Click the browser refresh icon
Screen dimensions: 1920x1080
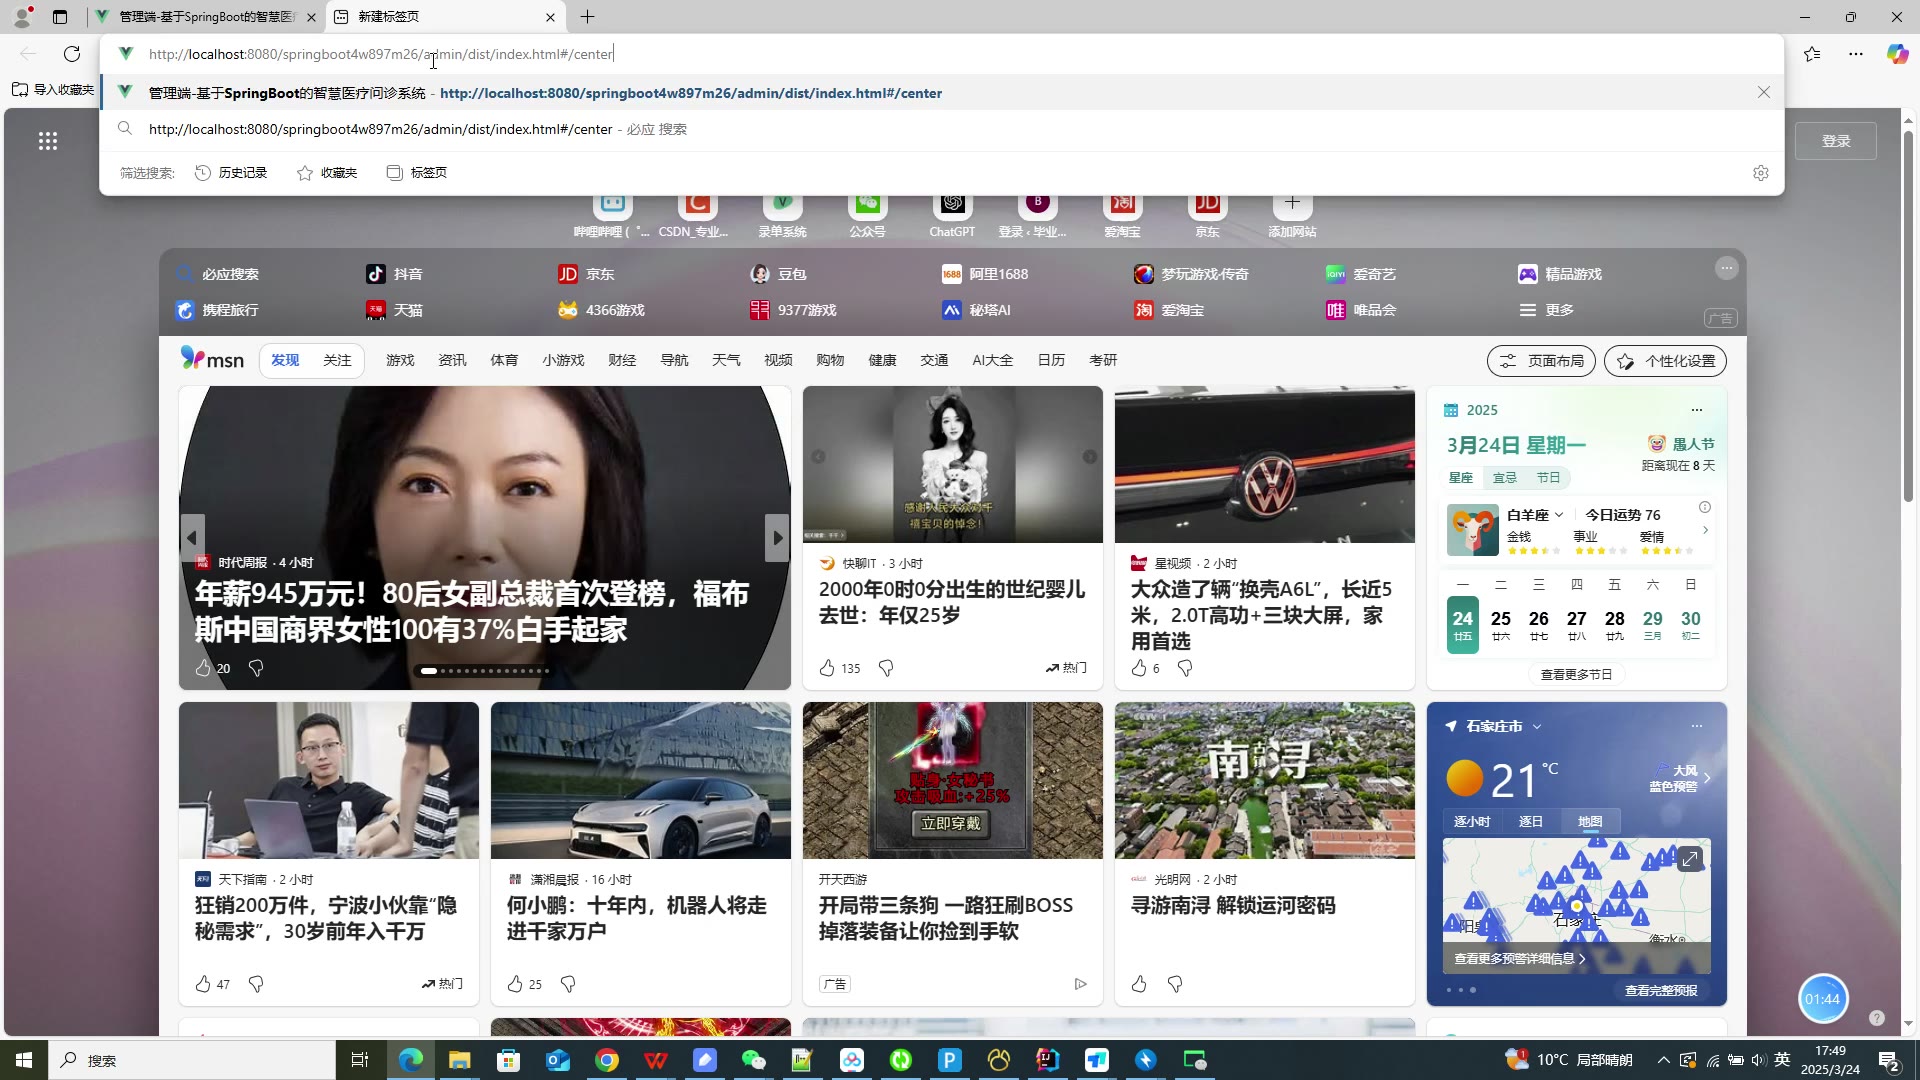(x=72, y=54)
